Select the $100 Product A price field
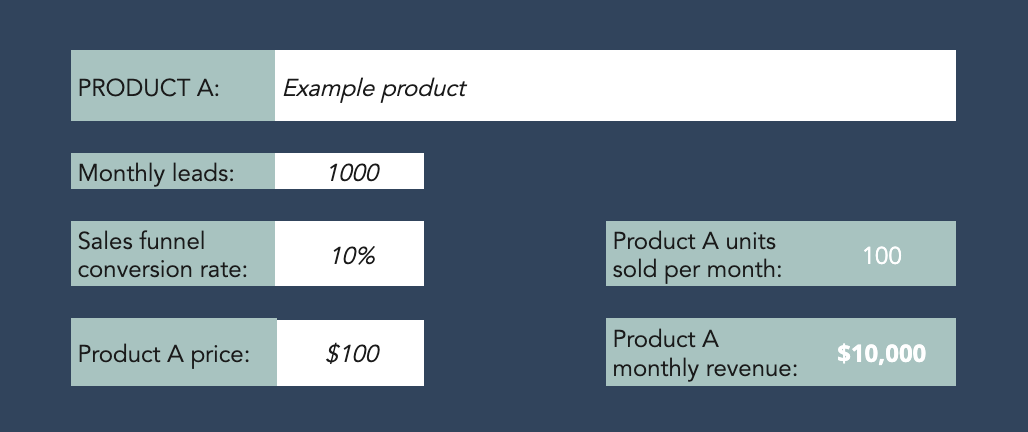The height and width of the screenshot is (432, 1028). click(x=350, y=353)
